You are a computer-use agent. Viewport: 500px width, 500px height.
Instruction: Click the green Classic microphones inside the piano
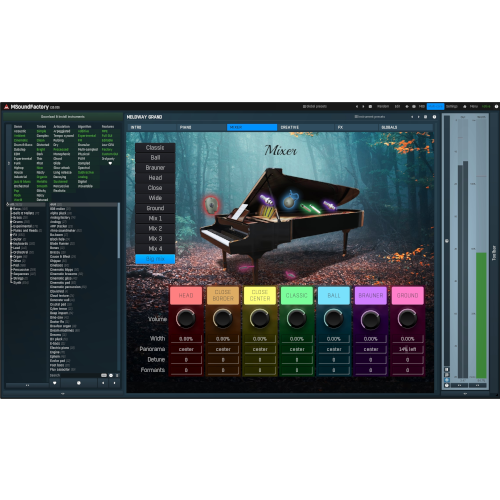click(x=310, y=208)
